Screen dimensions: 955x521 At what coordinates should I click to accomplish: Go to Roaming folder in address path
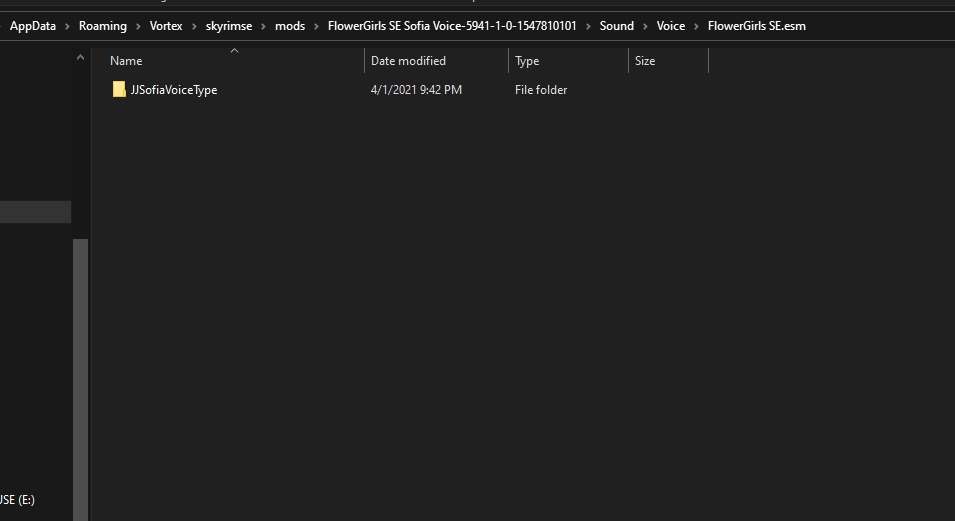tap(103, 26)
